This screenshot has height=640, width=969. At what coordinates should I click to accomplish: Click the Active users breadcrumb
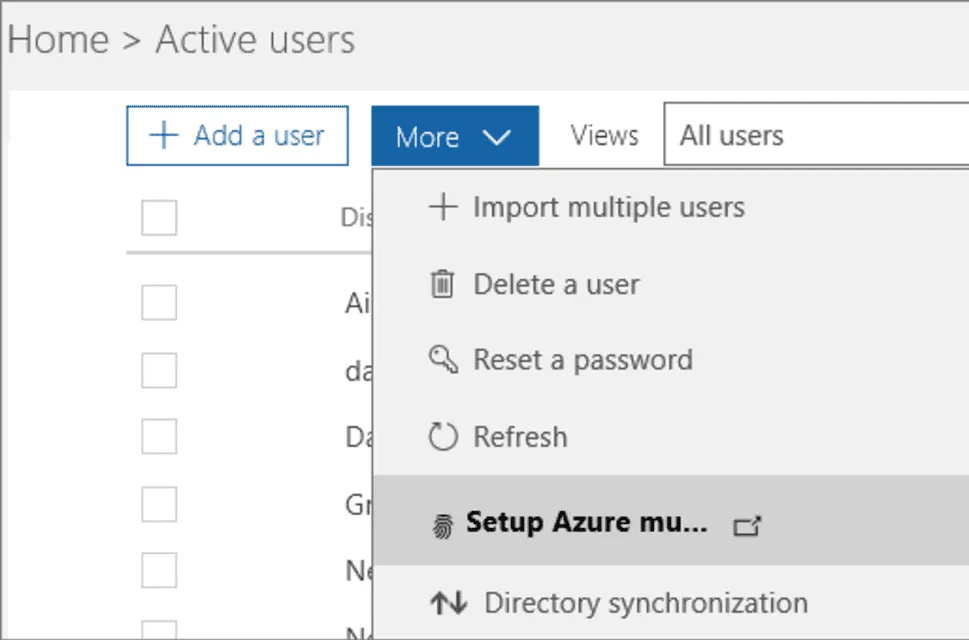tap(255, 41)
